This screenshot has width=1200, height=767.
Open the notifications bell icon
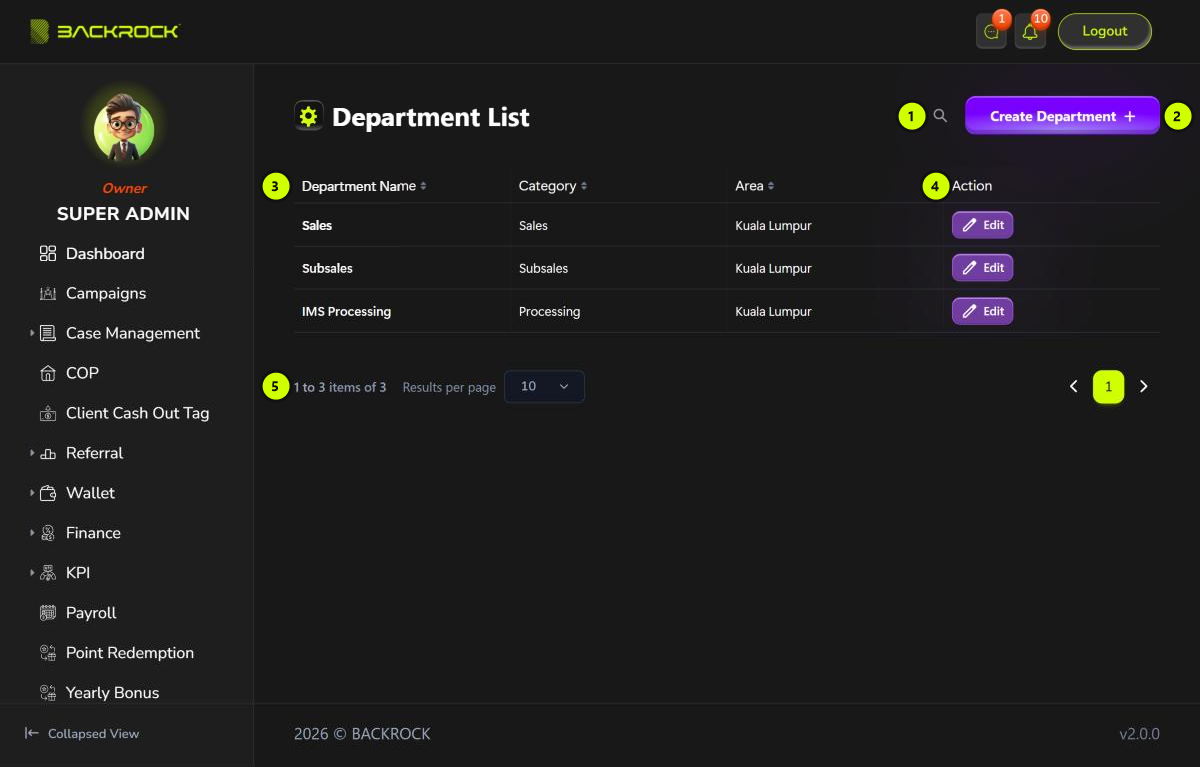(x=1030, y=32)
